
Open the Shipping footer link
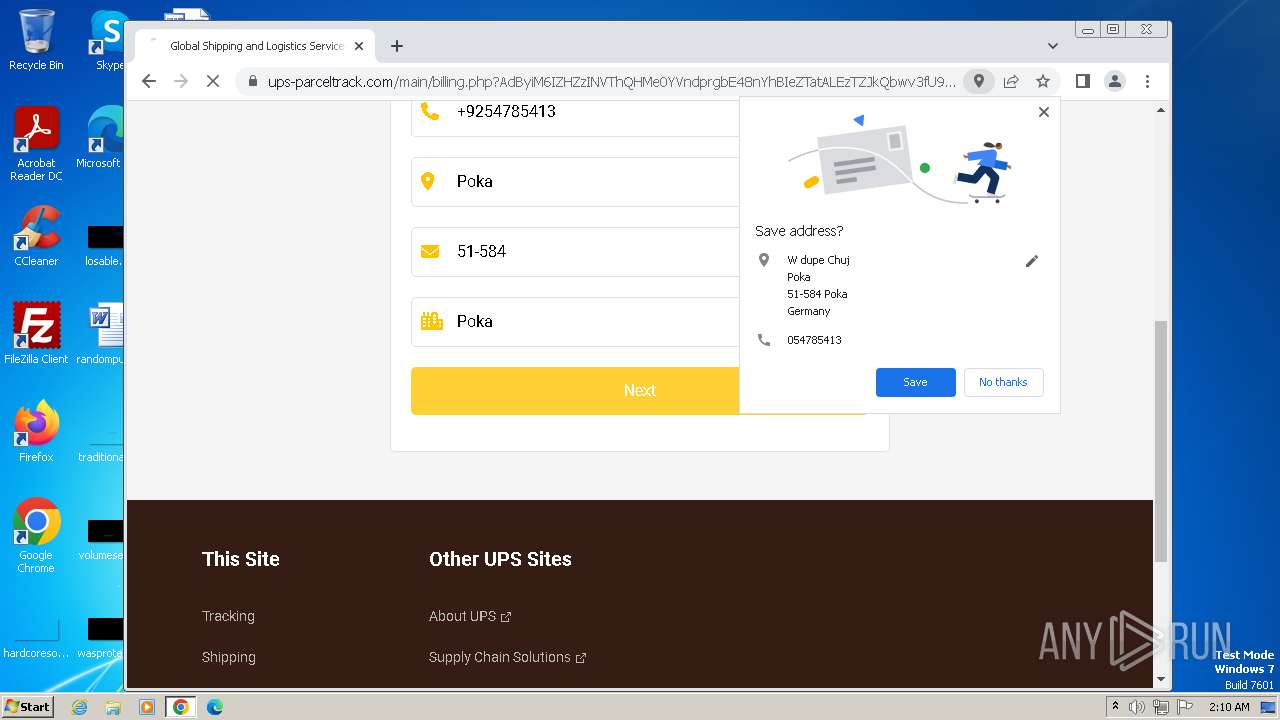click(229, 657)
